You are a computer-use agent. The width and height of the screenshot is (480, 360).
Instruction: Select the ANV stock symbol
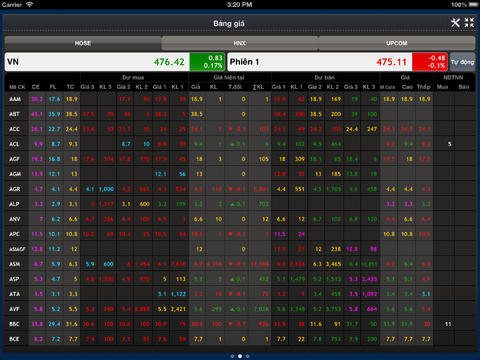[x=14, y=219]
